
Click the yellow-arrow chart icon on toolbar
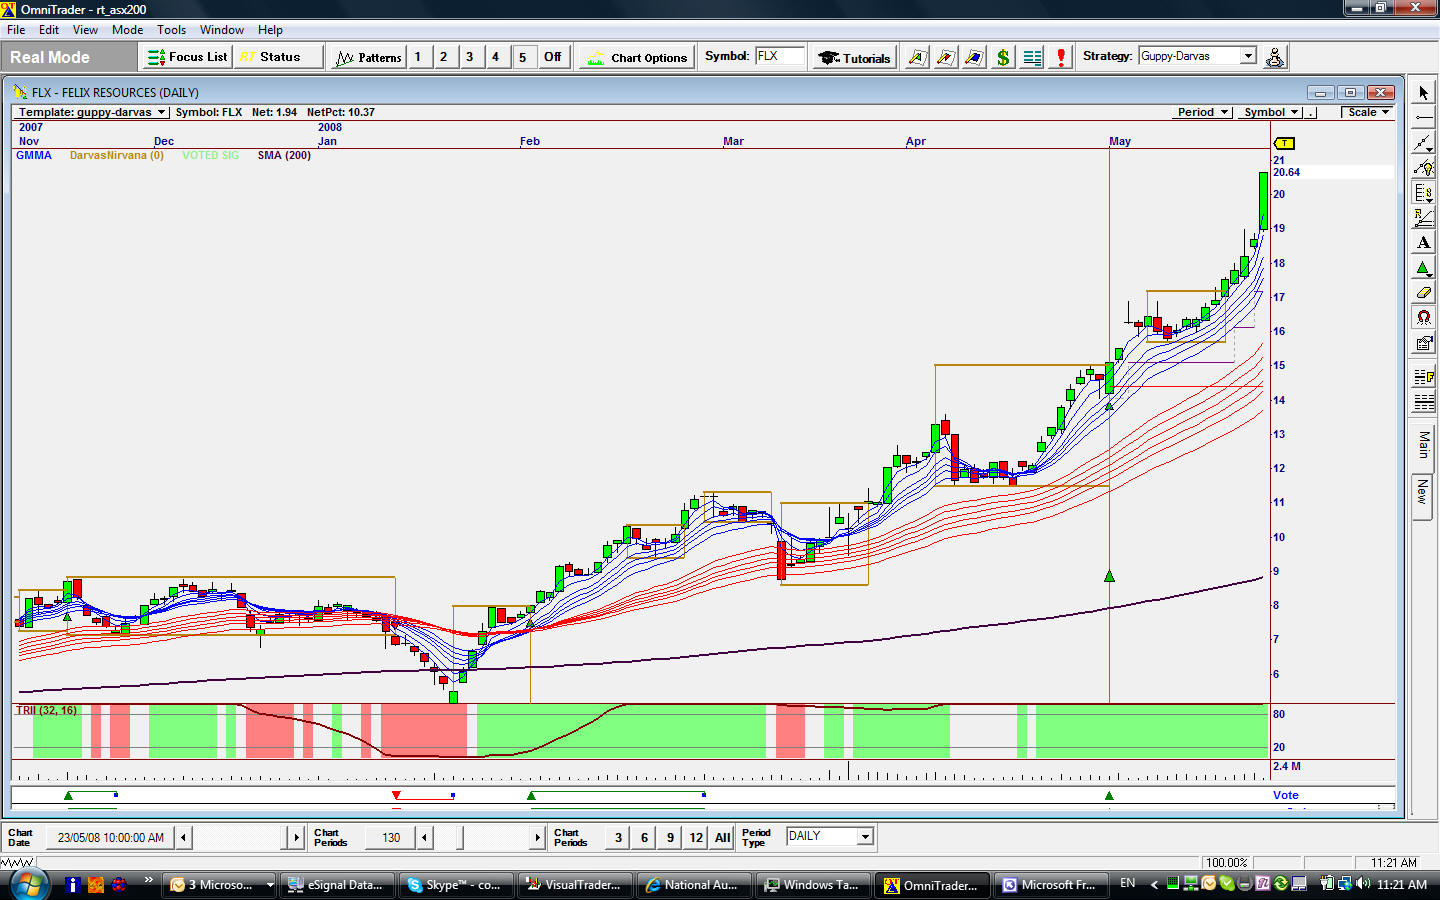pos(916,57)
